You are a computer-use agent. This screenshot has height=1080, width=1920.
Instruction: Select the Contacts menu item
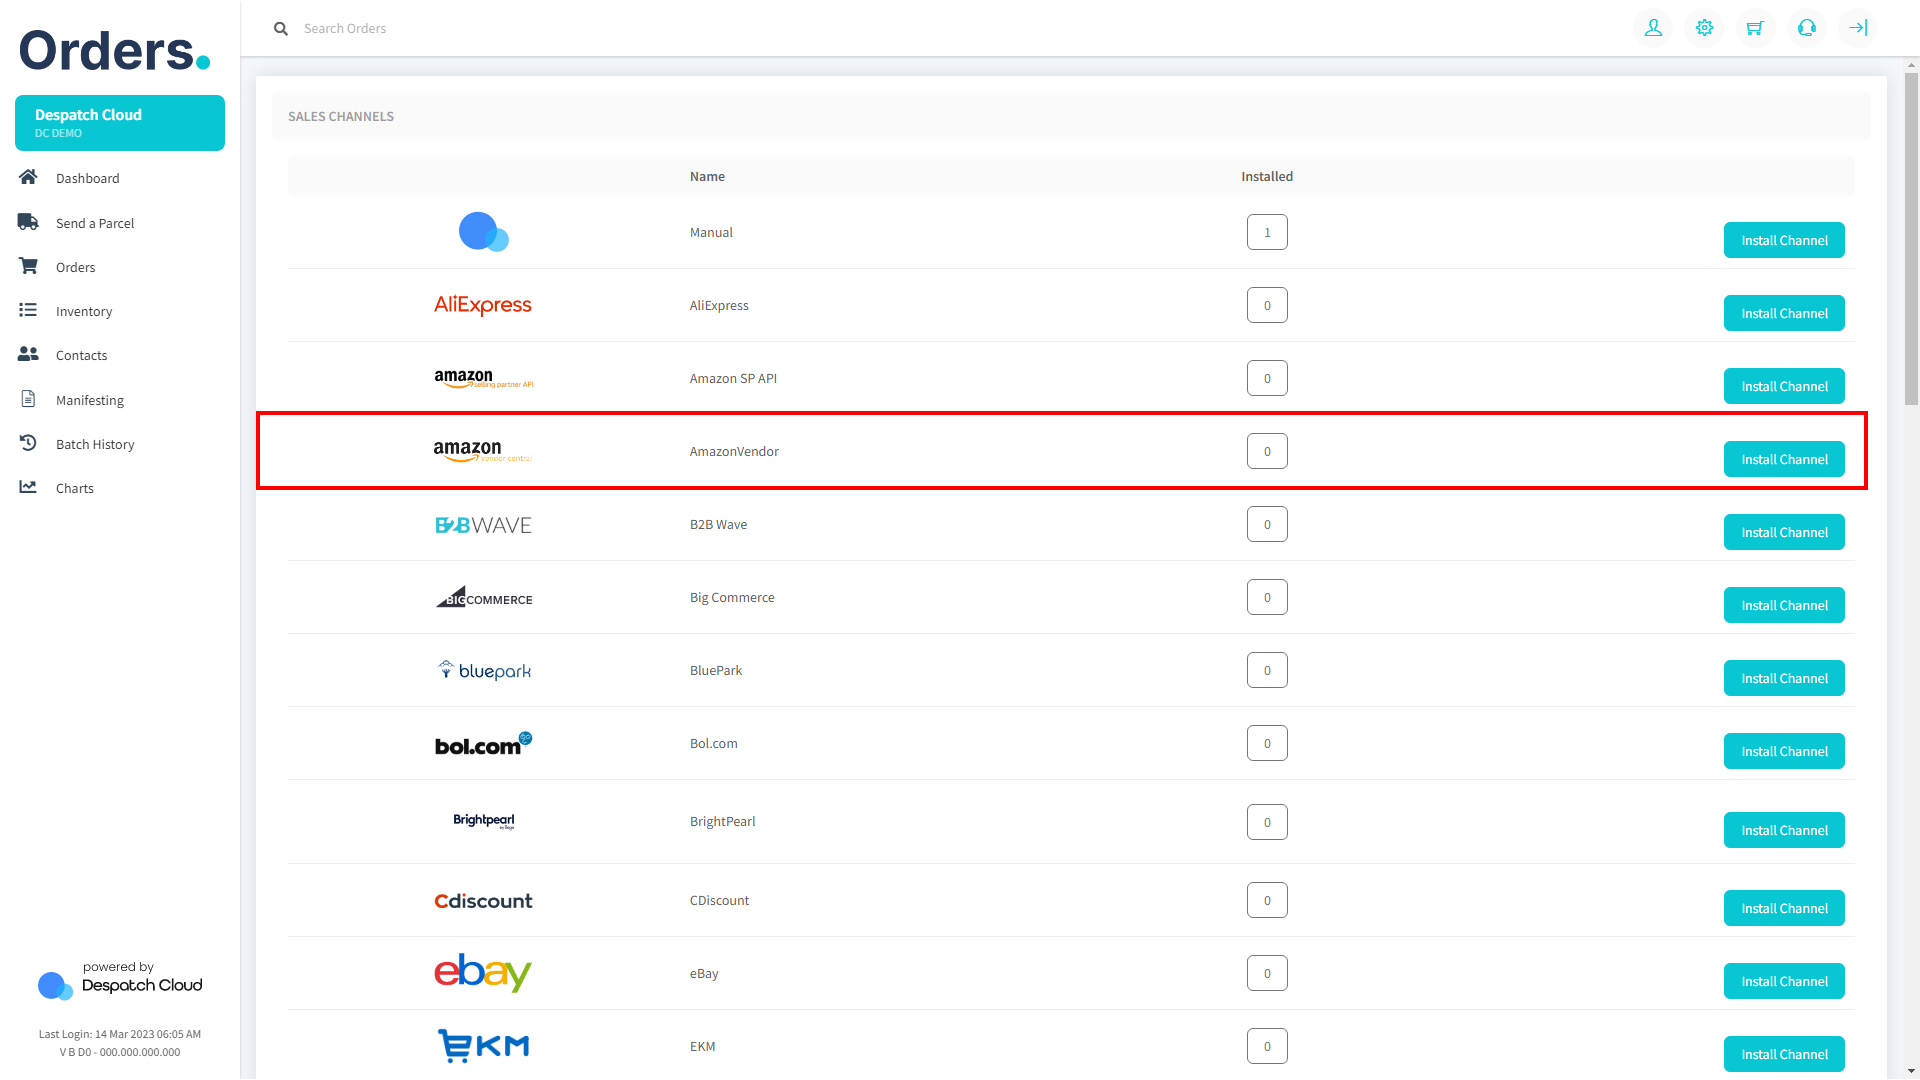click(x=81, y=355)
